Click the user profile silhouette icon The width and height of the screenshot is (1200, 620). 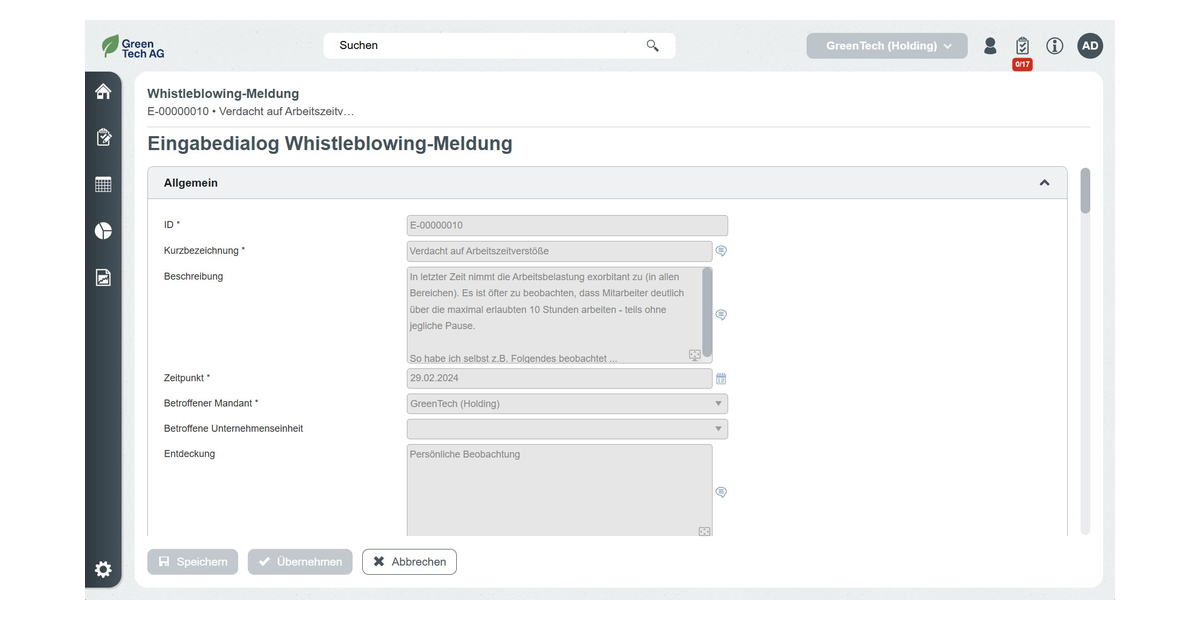point(990,46)
